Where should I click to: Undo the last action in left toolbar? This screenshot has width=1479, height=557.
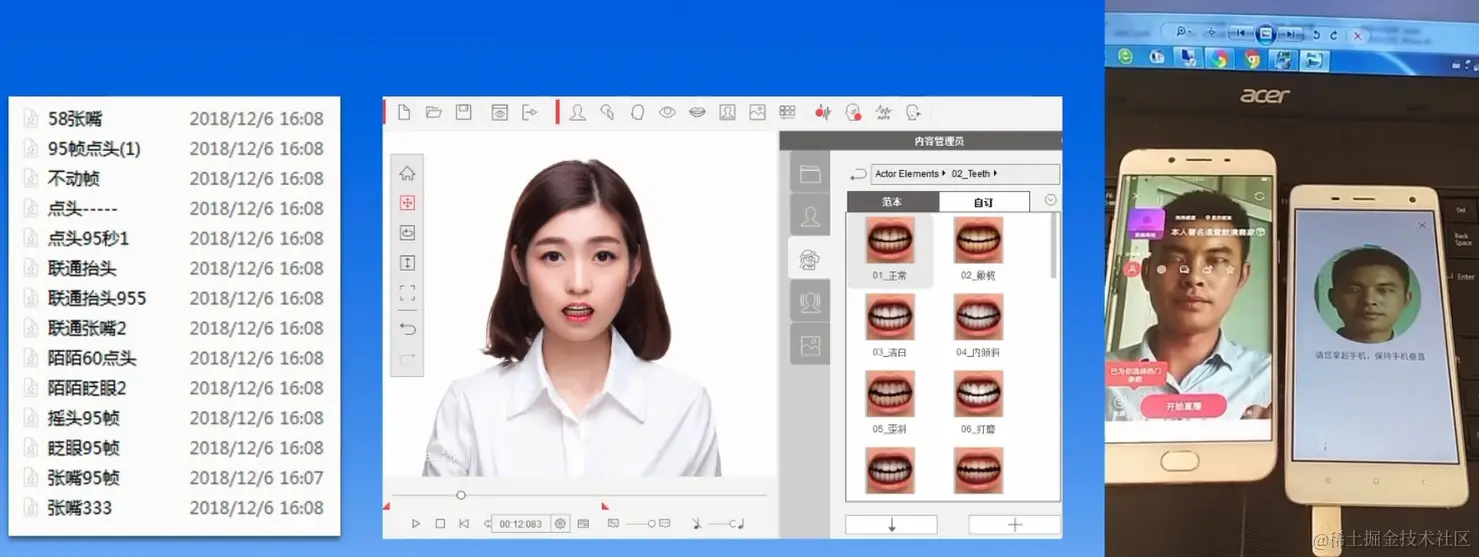(407, 328)
